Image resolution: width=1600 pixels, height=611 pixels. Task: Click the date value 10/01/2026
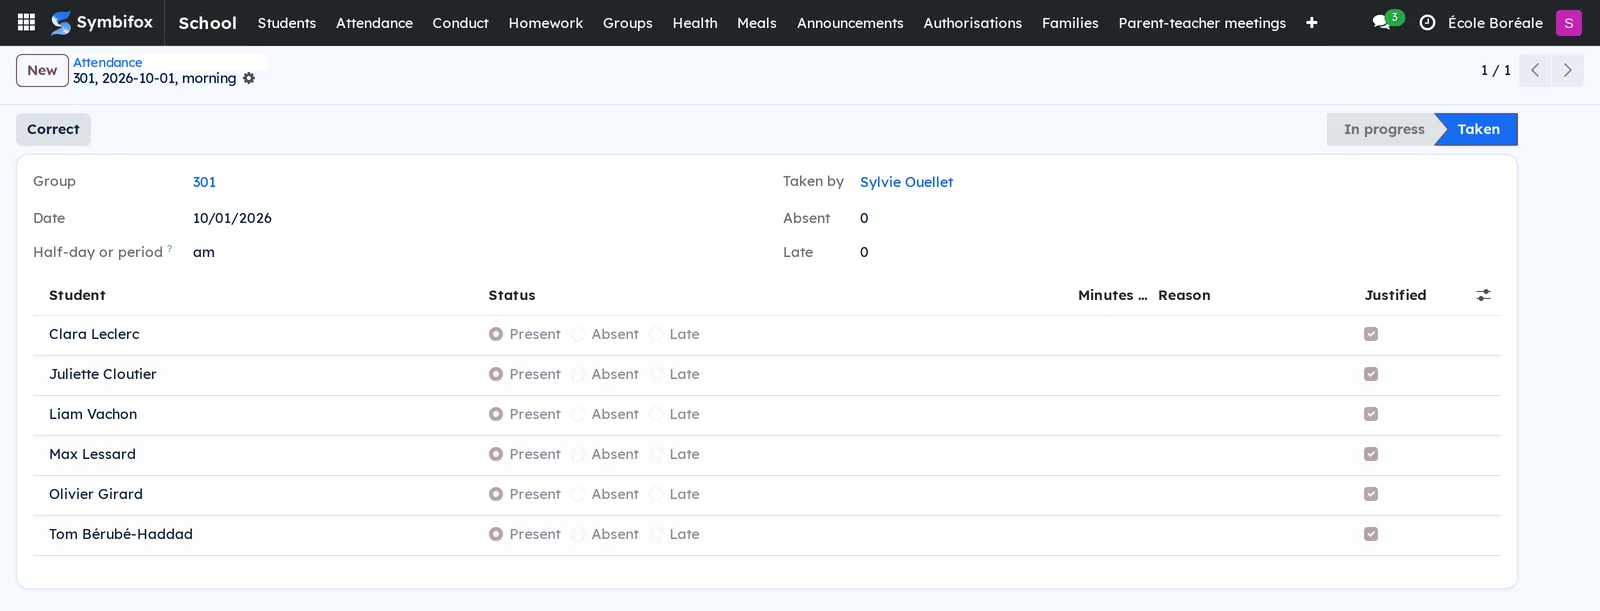pyautogui.click(x=232, y=218)
